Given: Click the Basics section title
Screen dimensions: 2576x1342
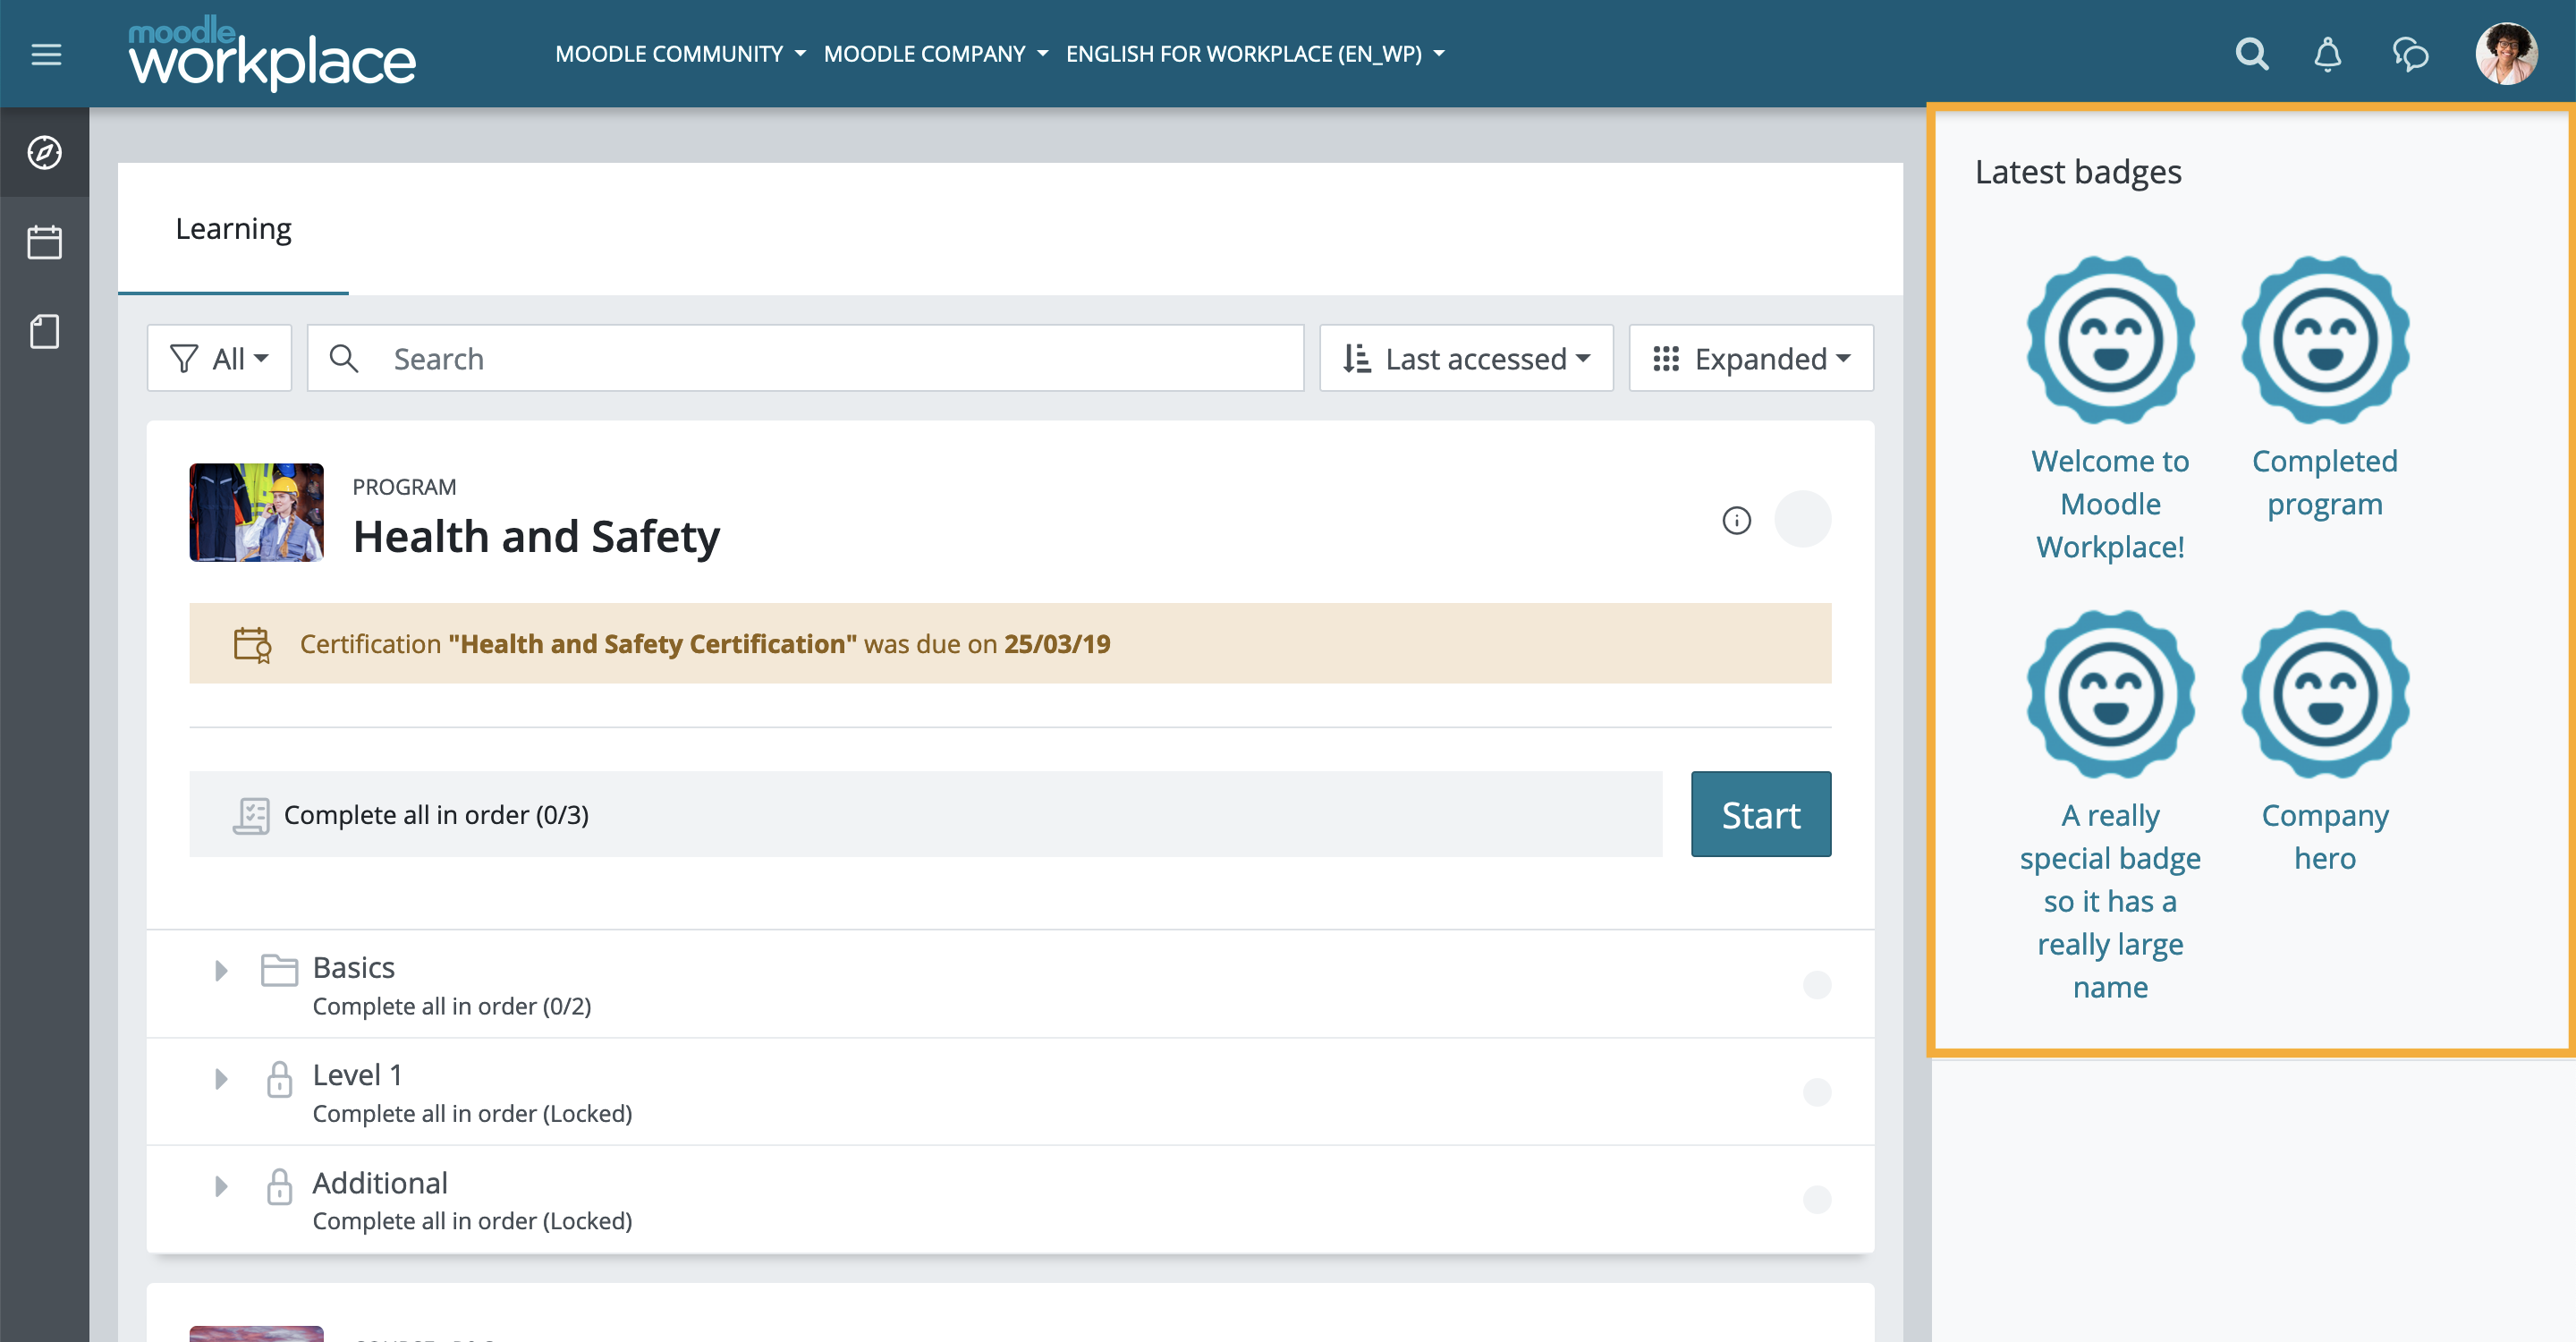Looking at the screenshot, I should click(x=354, y=968).
